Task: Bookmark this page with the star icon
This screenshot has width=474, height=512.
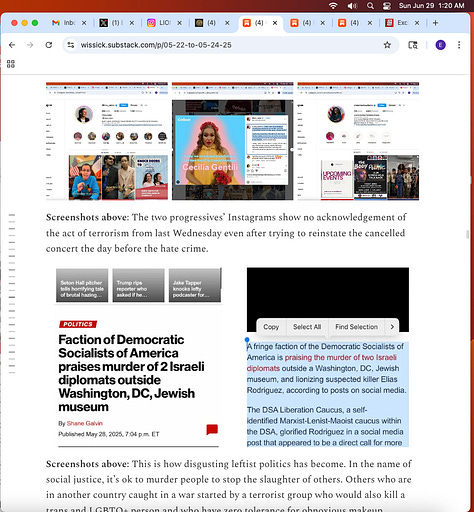Action: (387, 45)
